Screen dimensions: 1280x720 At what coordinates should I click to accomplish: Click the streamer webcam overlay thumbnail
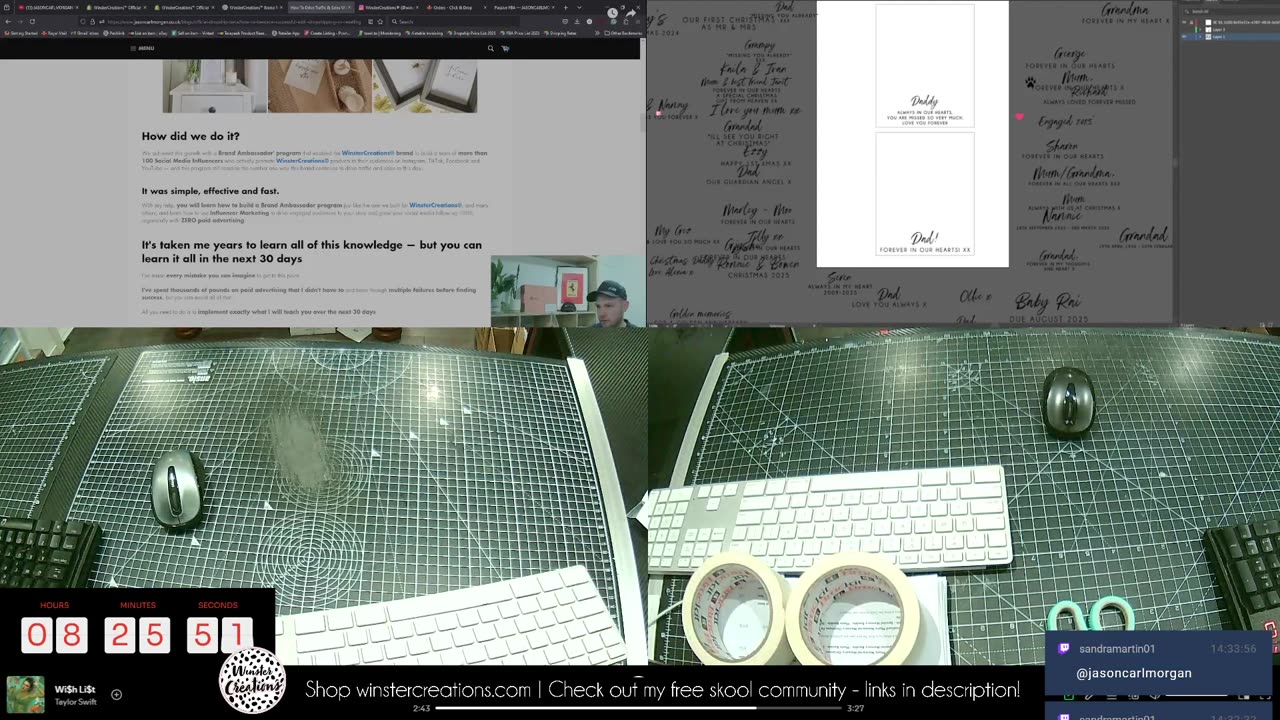[567, 291]
